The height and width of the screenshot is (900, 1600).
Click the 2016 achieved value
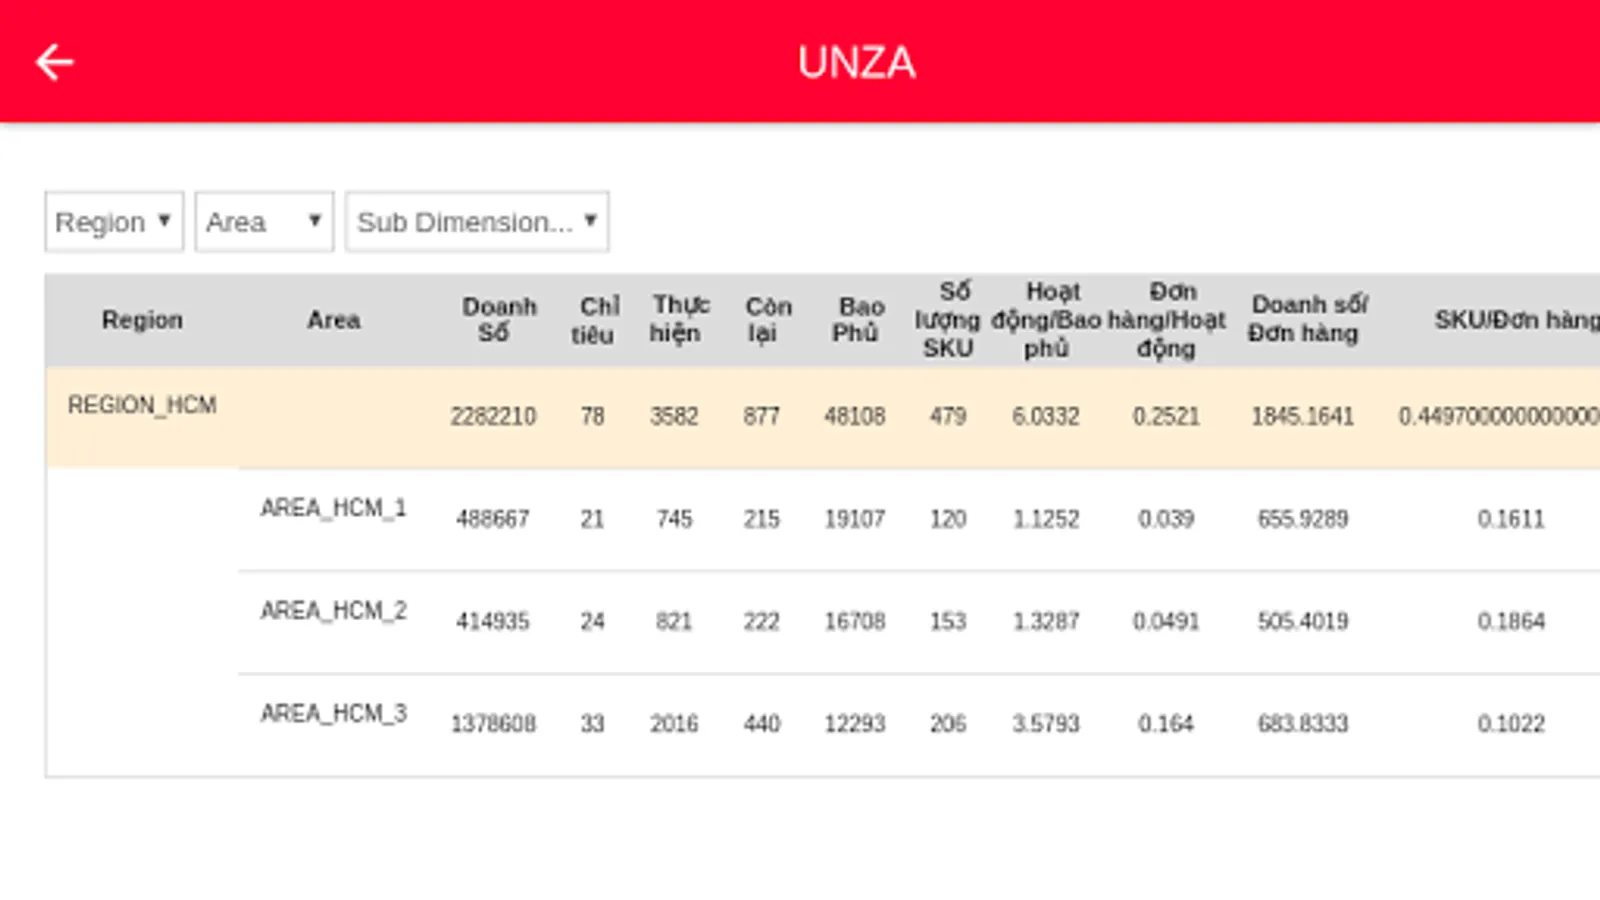click(674, 723)
